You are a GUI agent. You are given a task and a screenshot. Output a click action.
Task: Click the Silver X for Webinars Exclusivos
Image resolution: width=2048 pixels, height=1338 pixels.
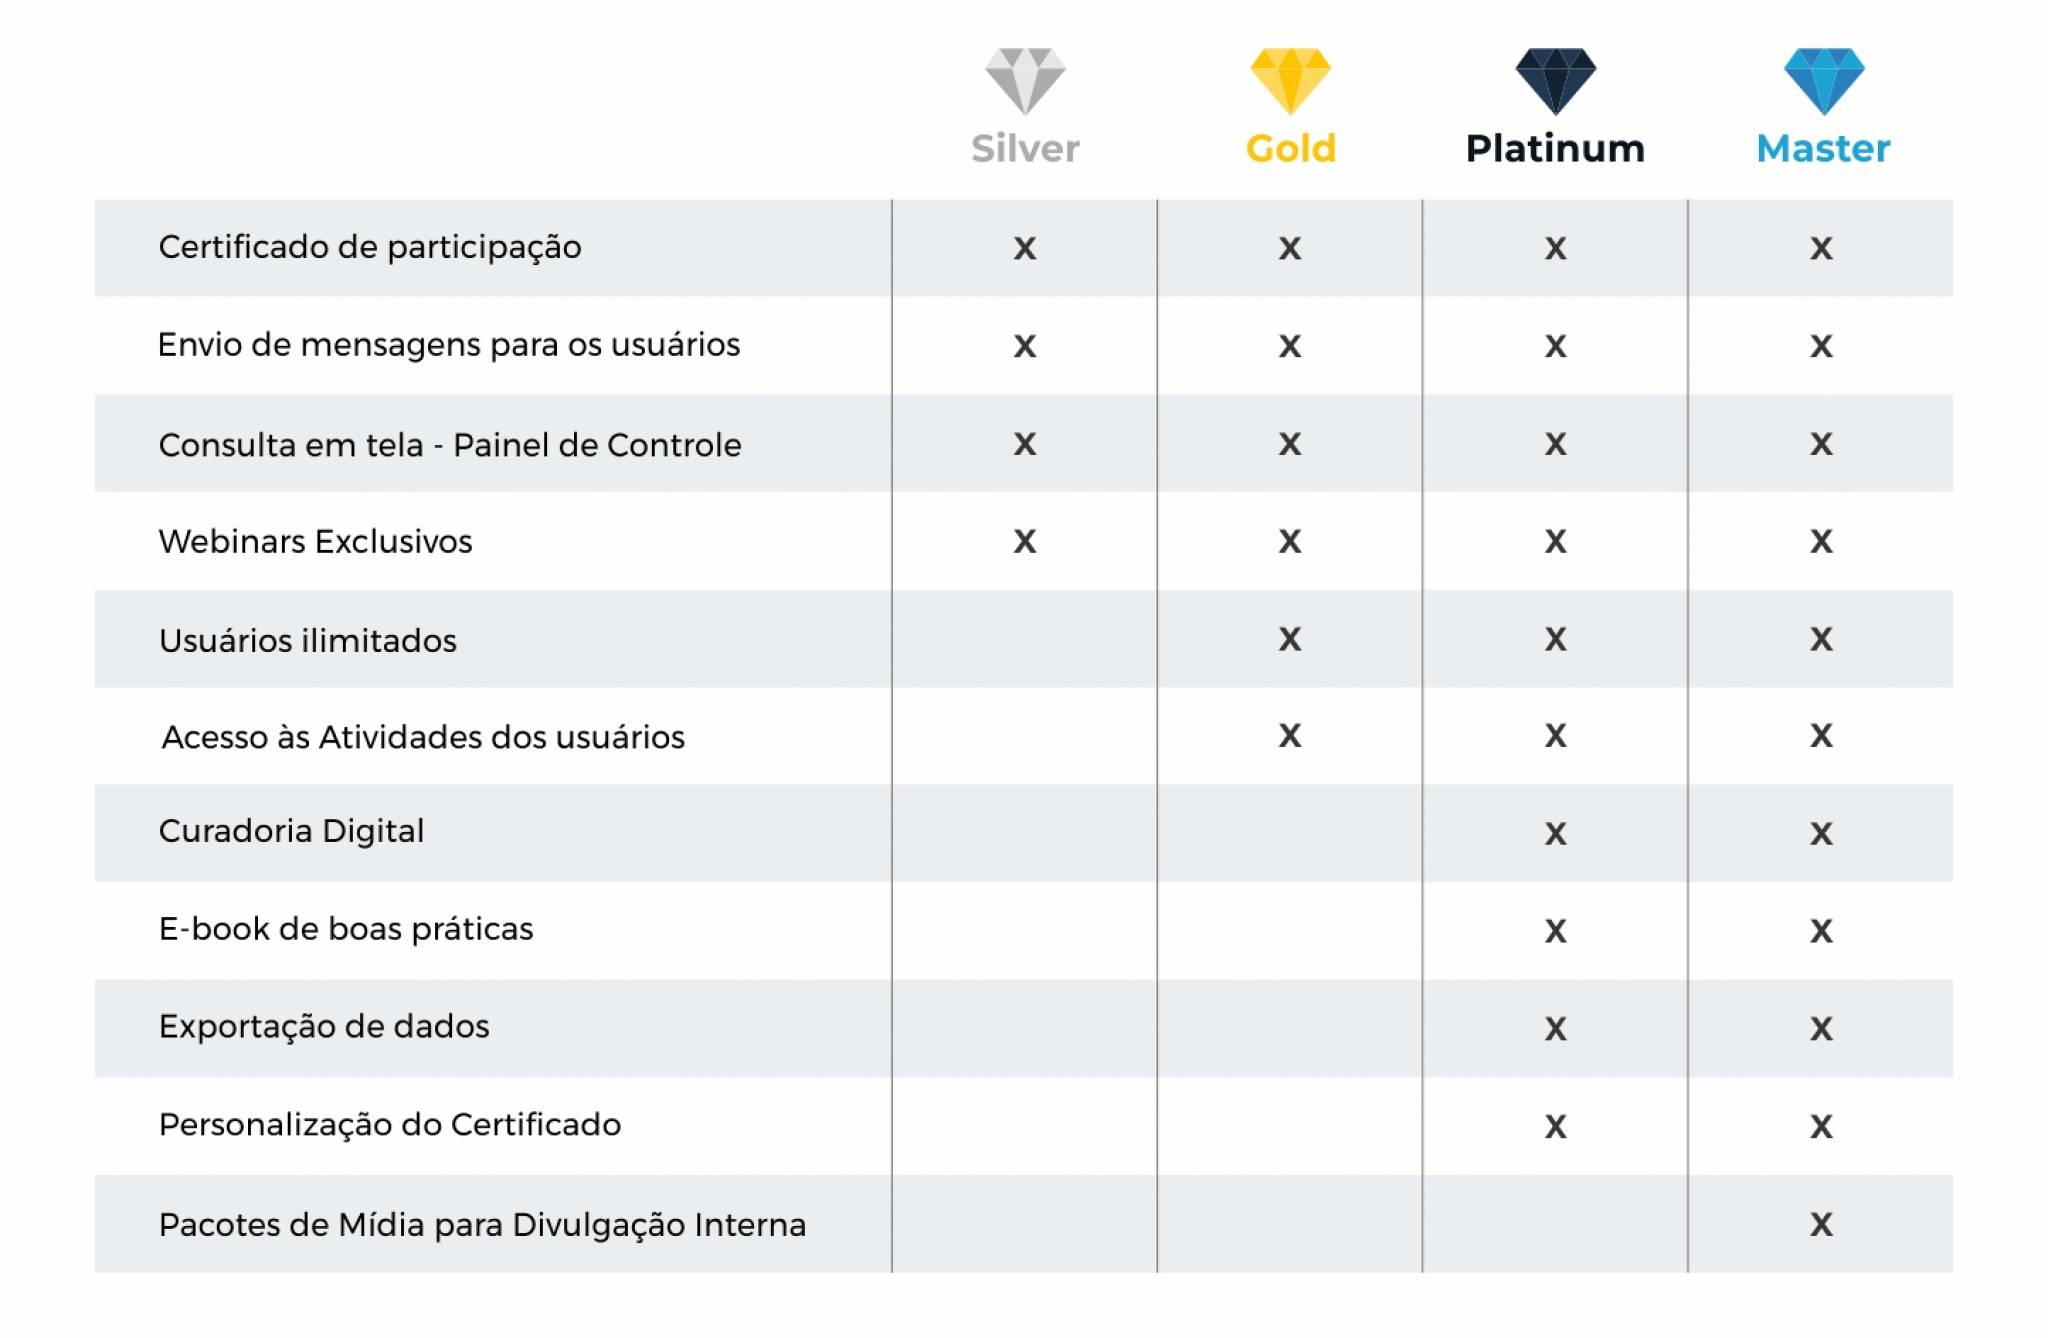click(x=1025, y=541)
